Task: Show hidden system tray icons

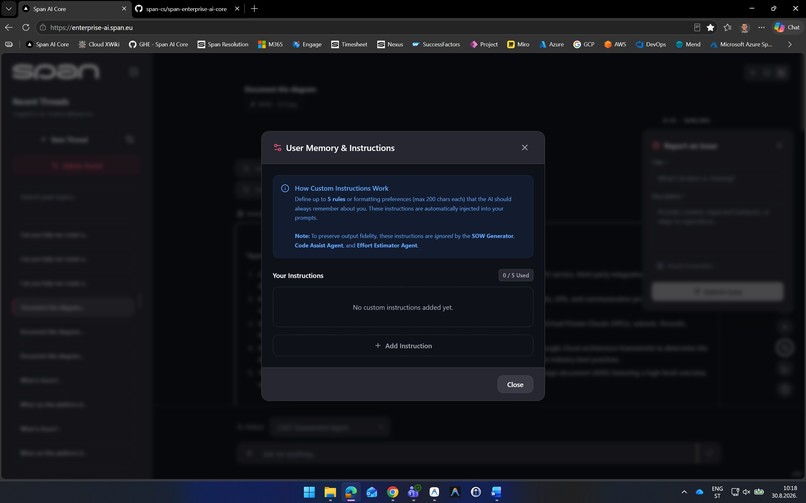Action: click(684, 492)
